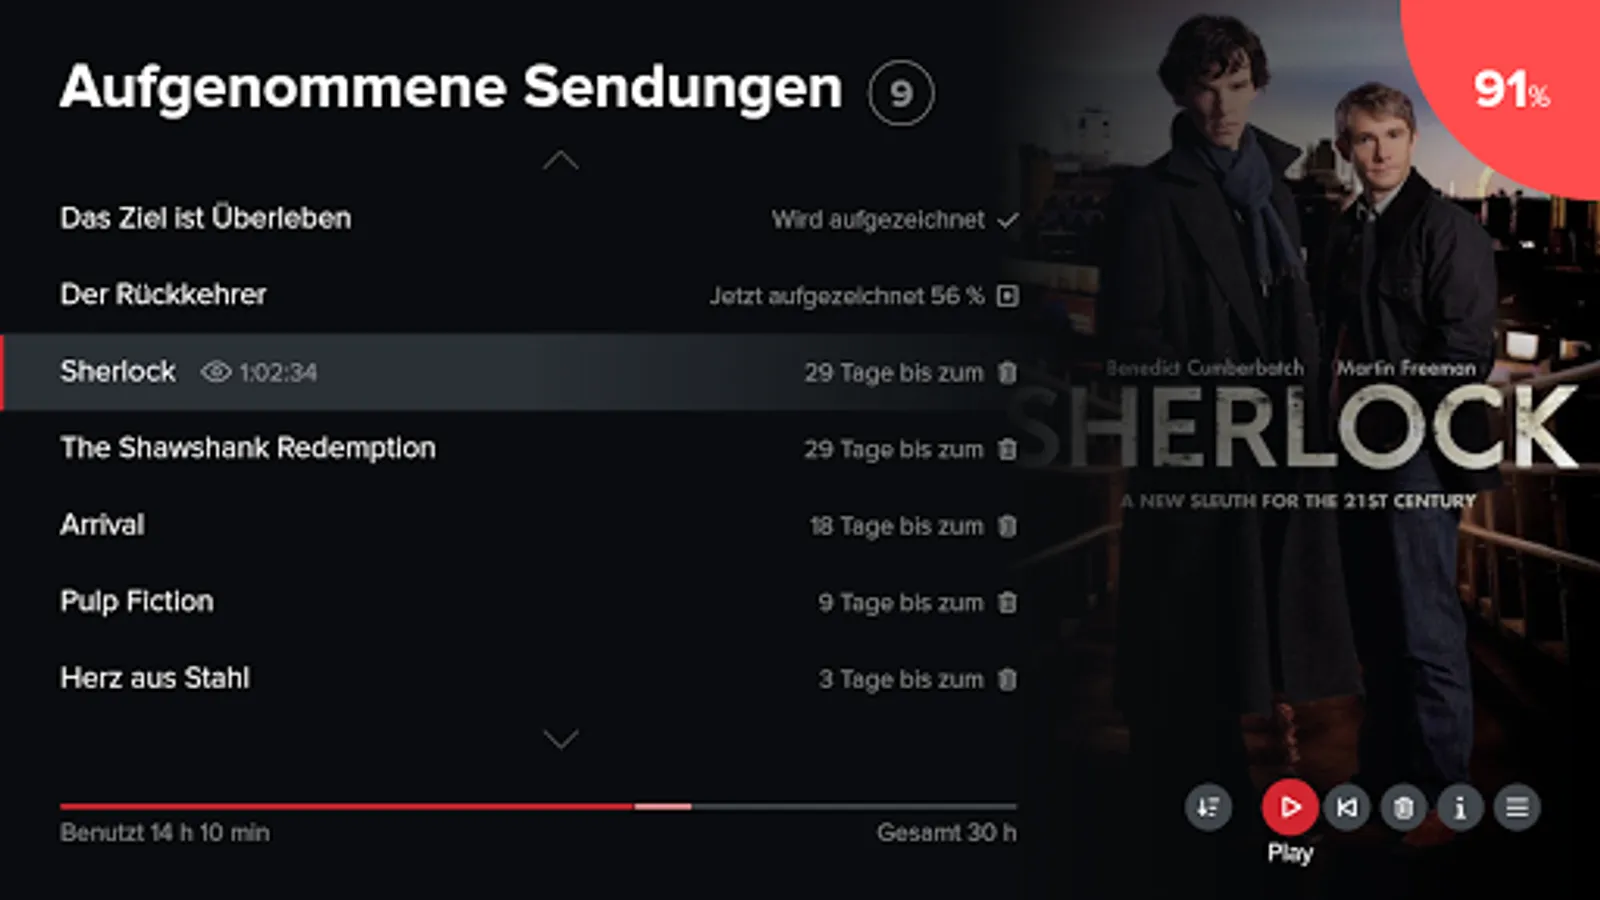Click the recordings count badge 9
The width and height of the screenshot is (1600, 900).
coord(901,93)
